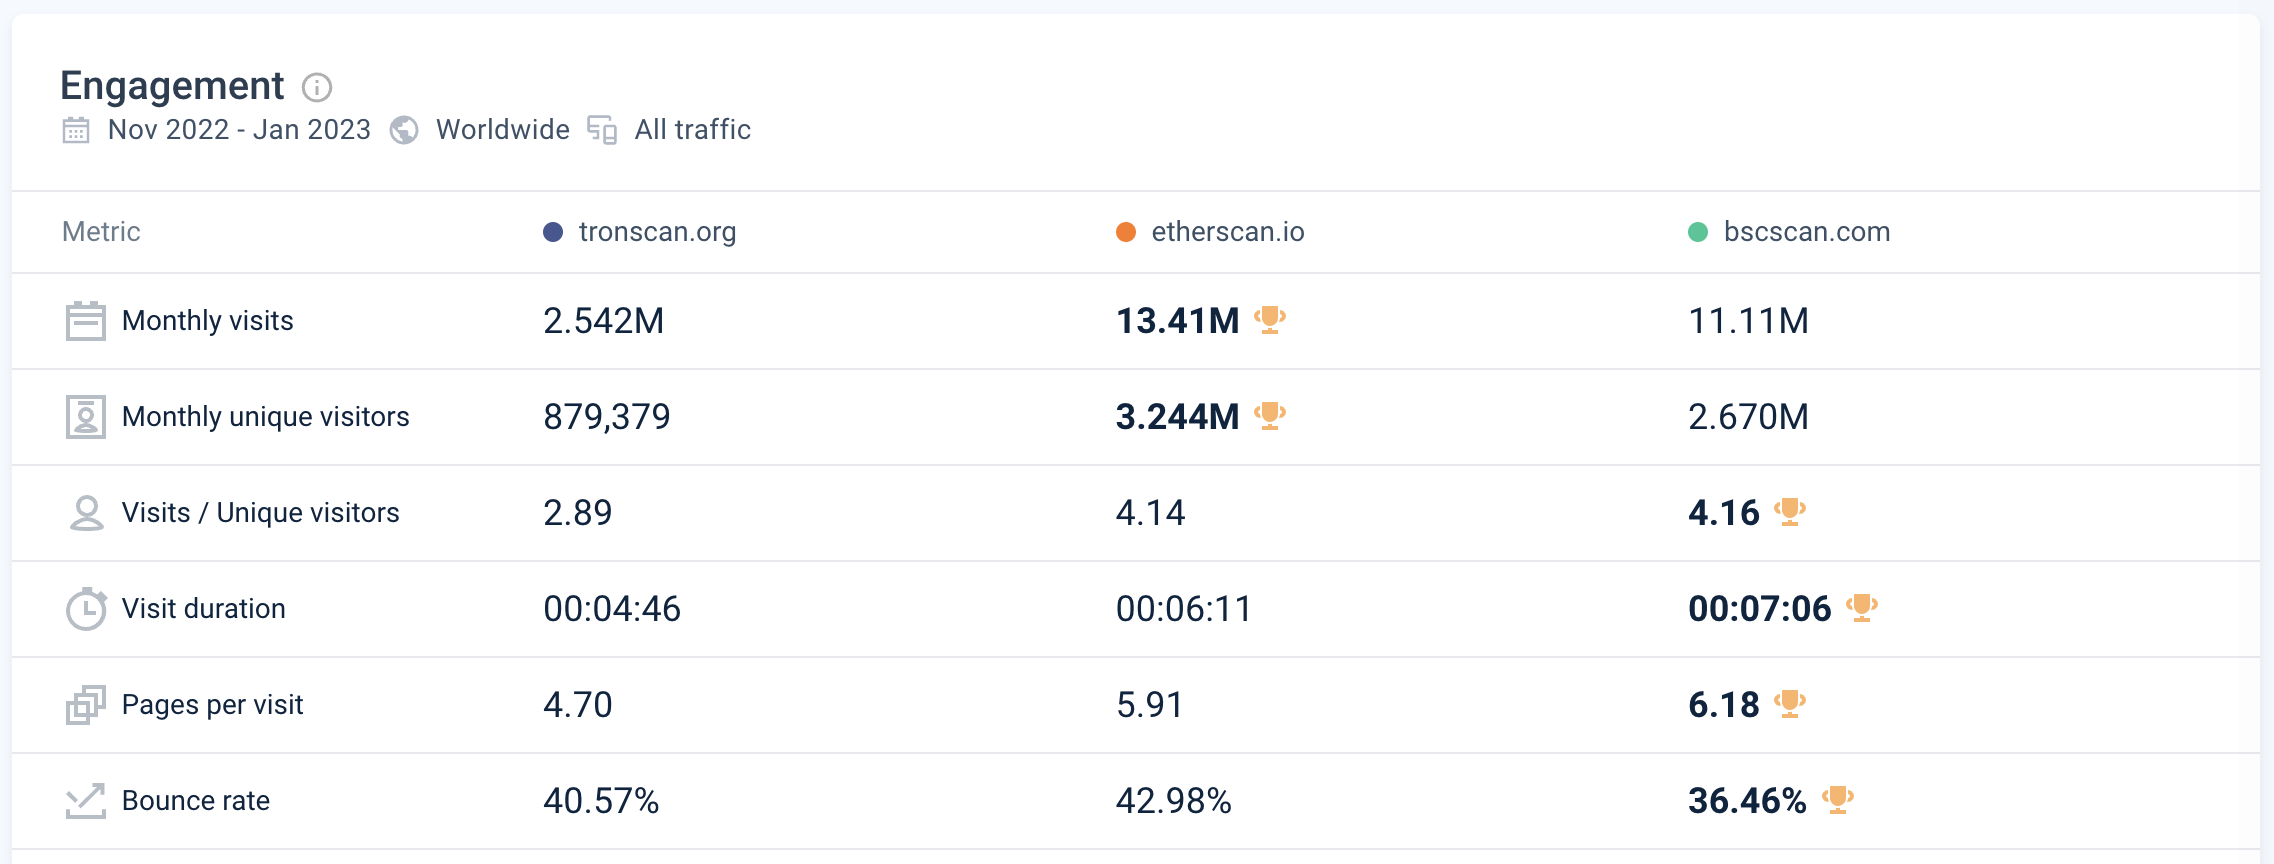Viewport: 2274px width, 864px height.
Task: Select the 3.244M unique visitors value
Action: pos(1178,417)
